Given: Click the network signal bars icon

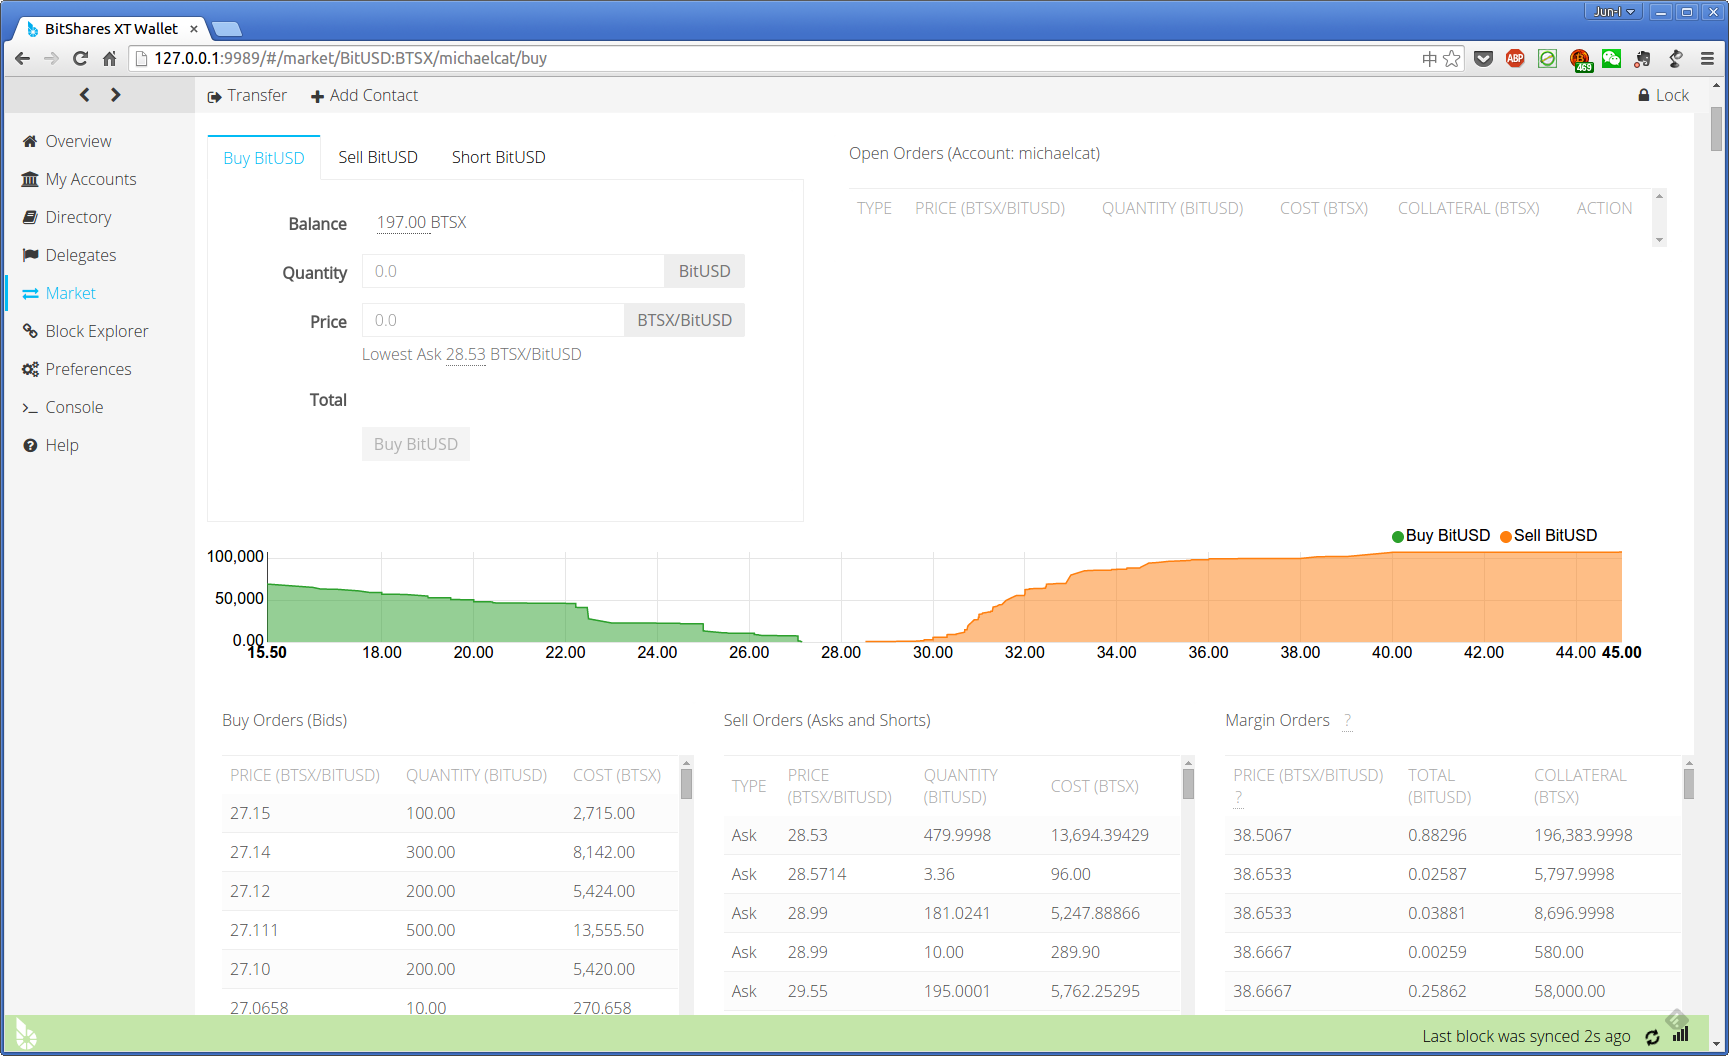Looking at the screenshot, I should 1680,1034.
